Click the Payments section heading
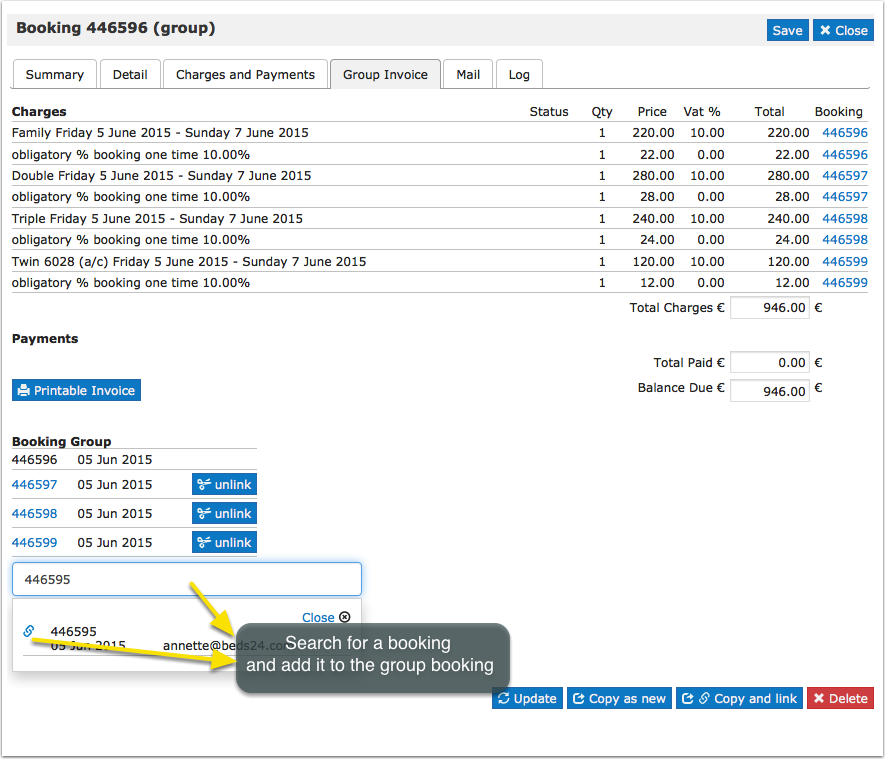 [x=45, y=339]
